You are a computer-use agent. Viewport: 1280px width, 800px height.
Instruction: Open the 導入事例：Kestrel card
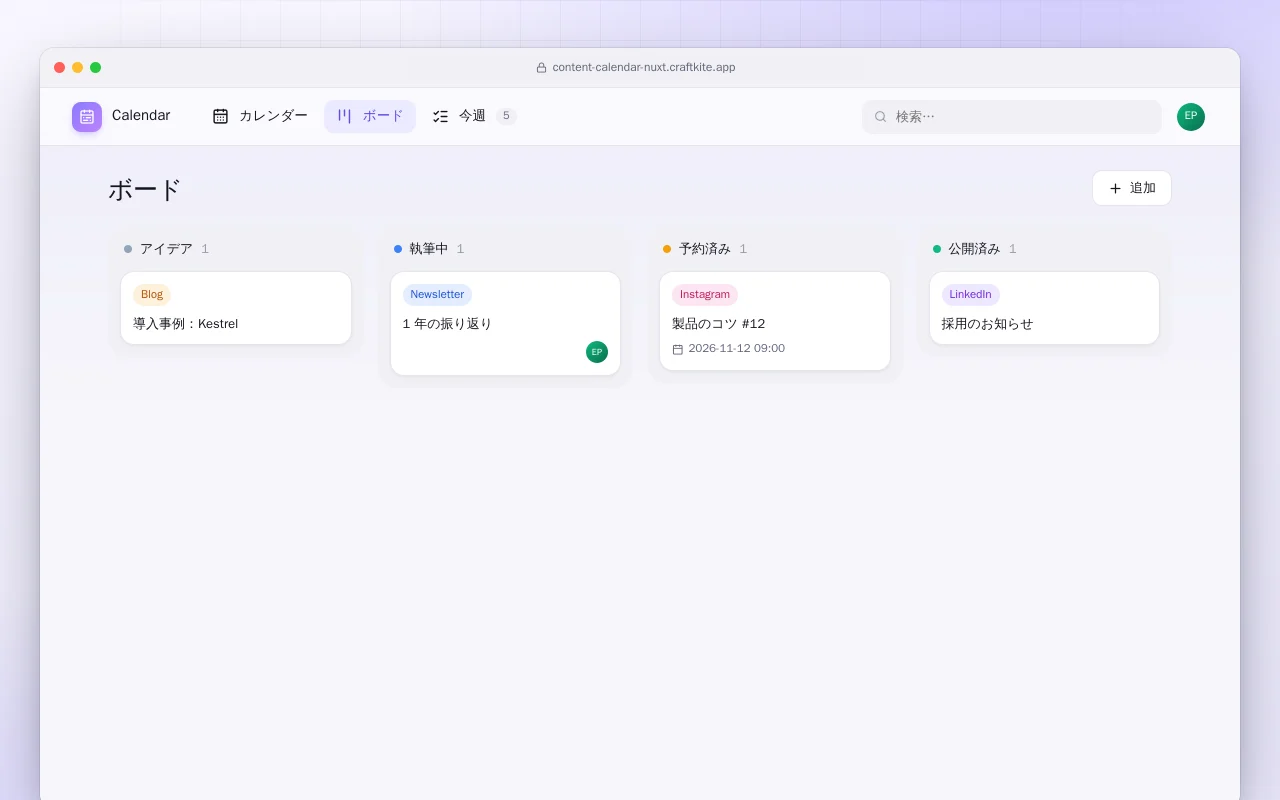(236, 308)
